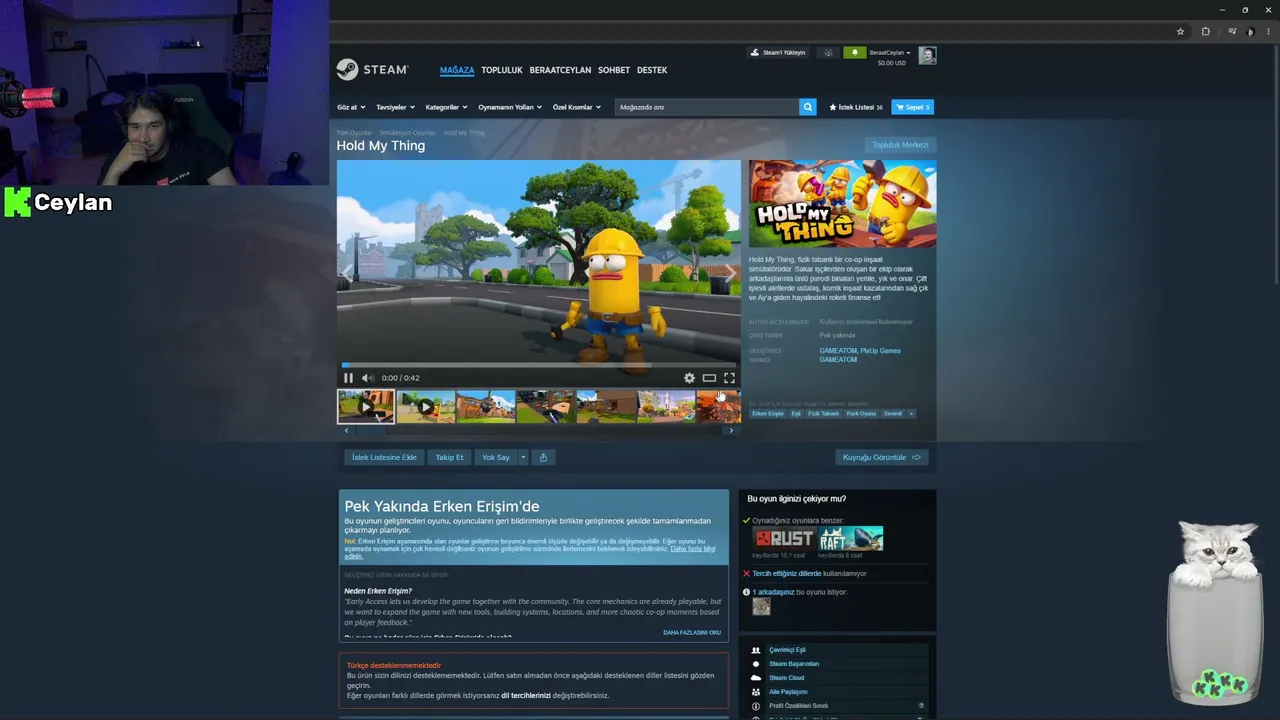Click the Steam logo

pos(372,70)
